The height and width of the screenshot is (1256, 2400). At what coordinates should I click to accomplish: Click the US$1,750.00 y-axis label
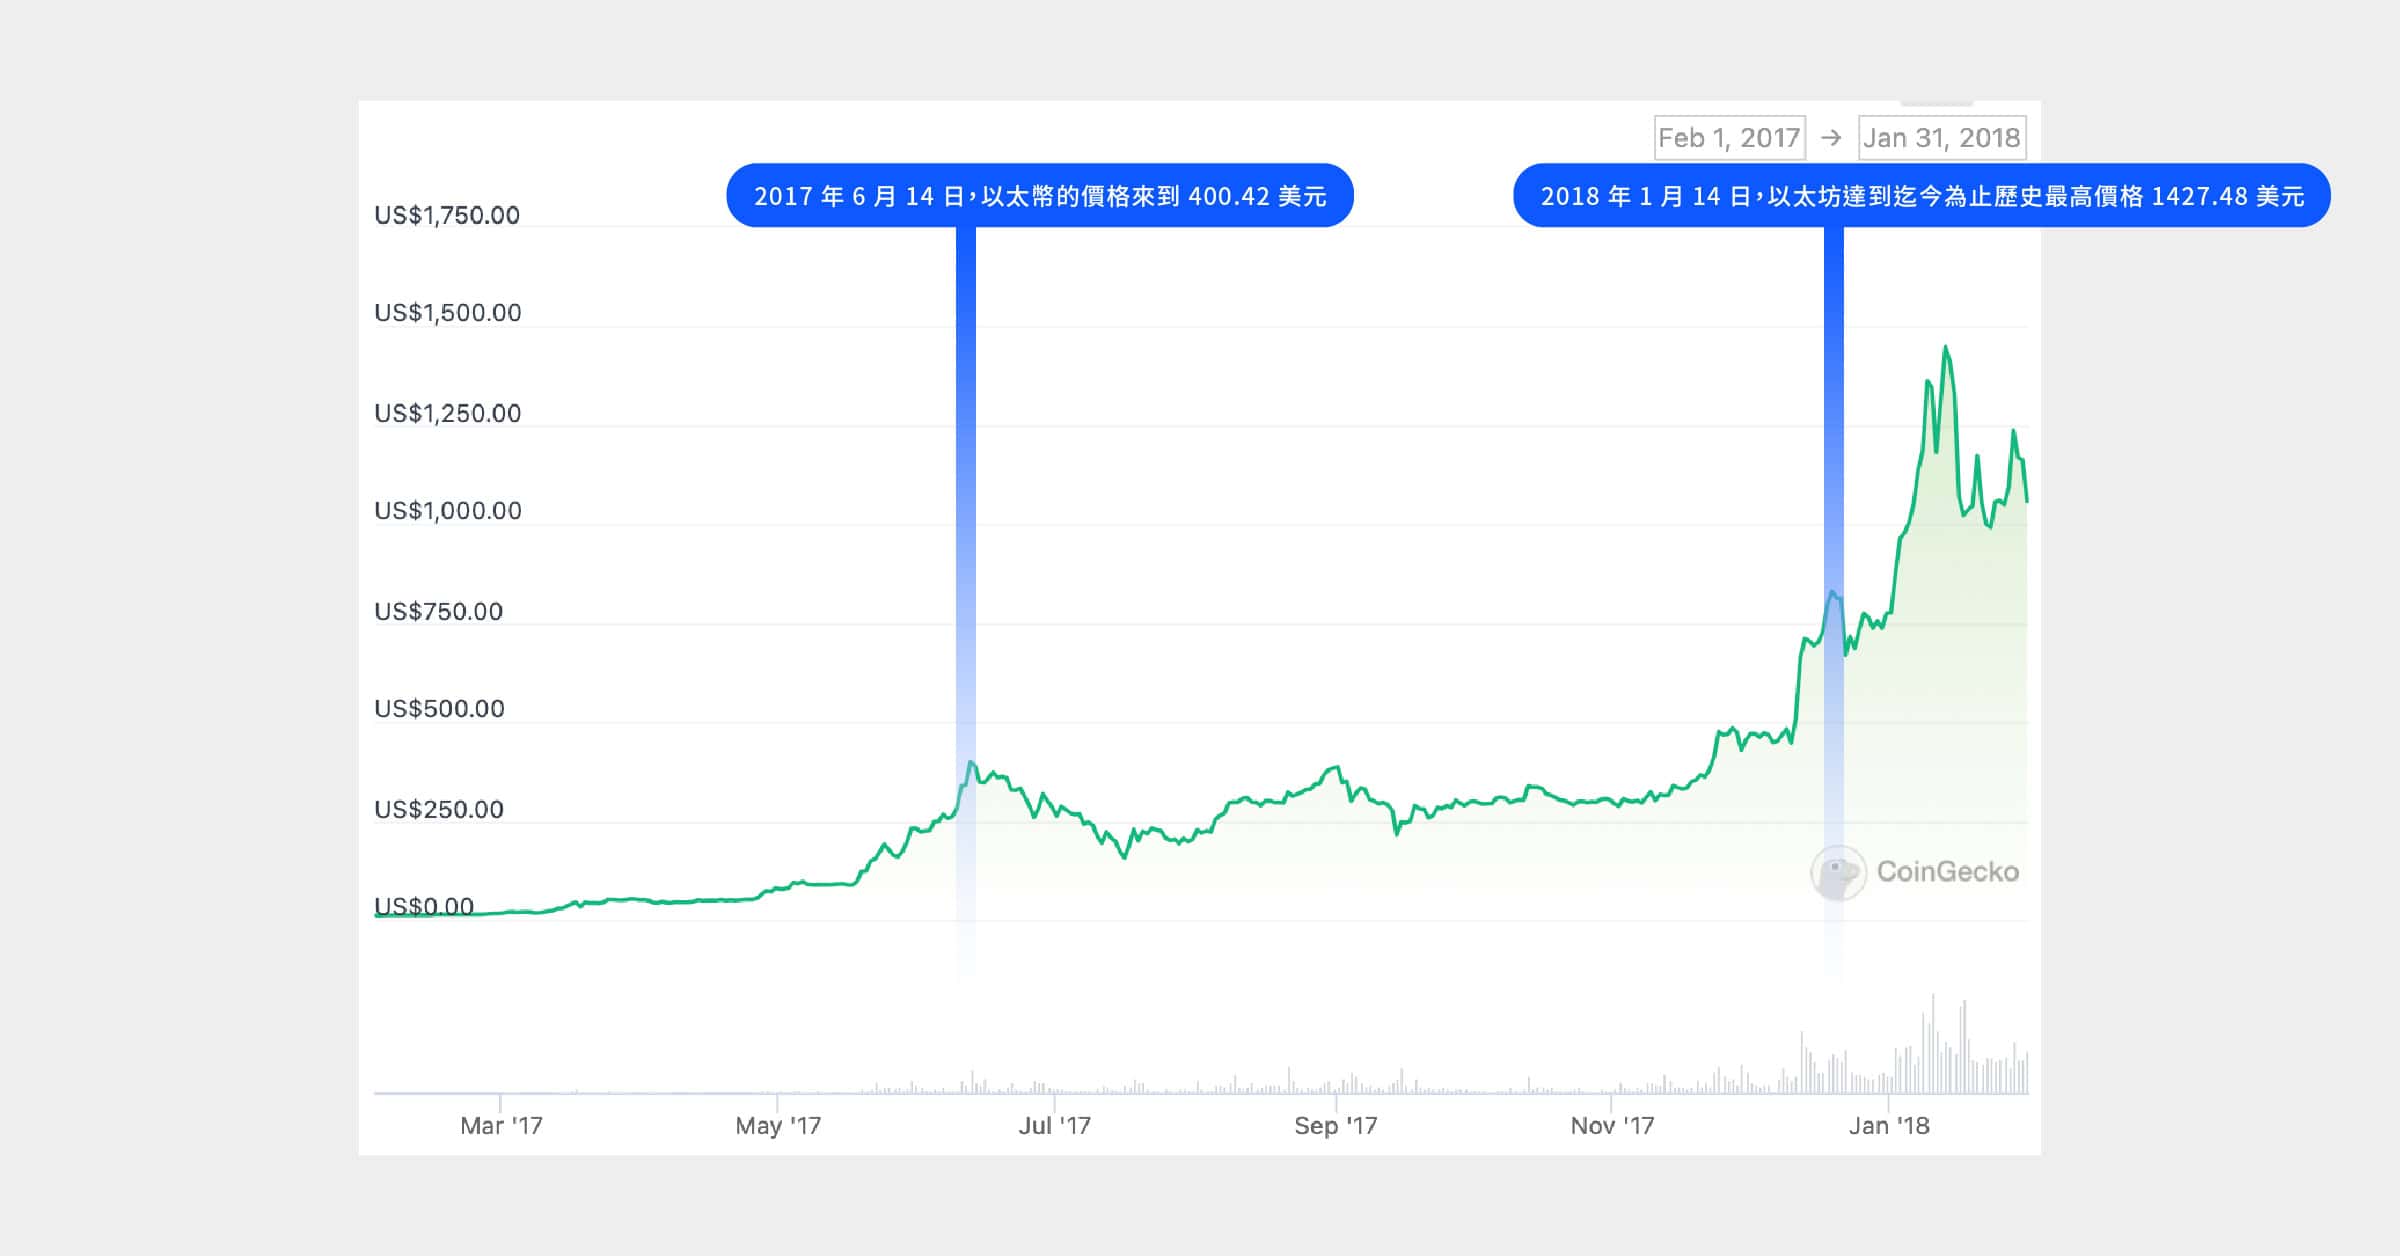coord(447,215)
